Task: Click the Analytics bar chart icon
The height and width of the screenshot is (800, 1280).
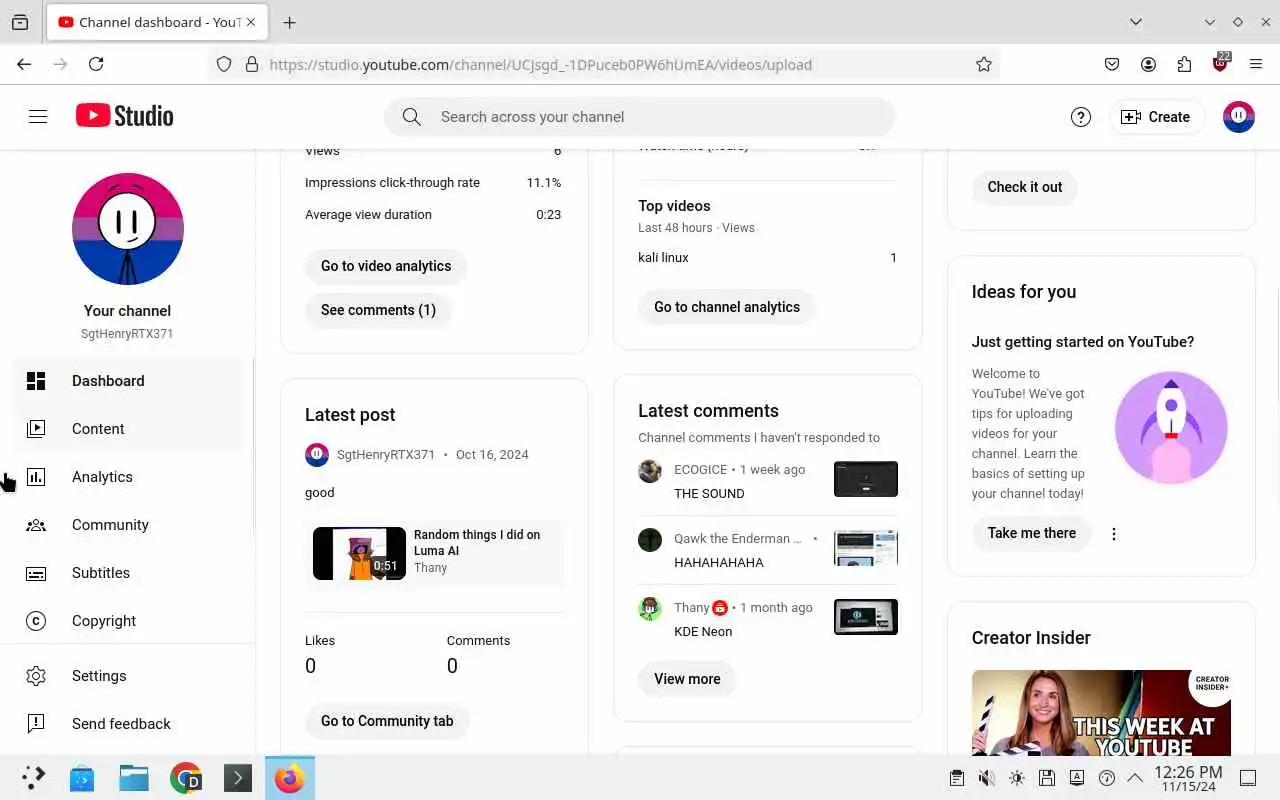Action: pos(36,477)
